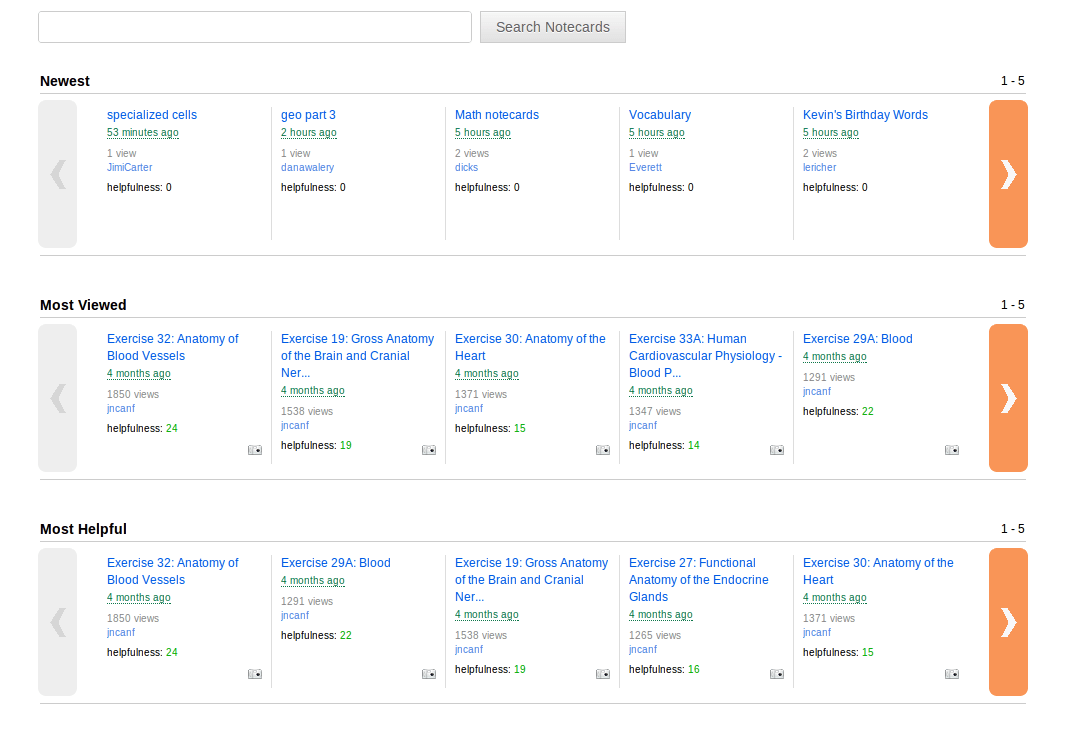Click jncanf author under 1265 views
Screen dimensions: 1069x730
click(x=643, y=650)
